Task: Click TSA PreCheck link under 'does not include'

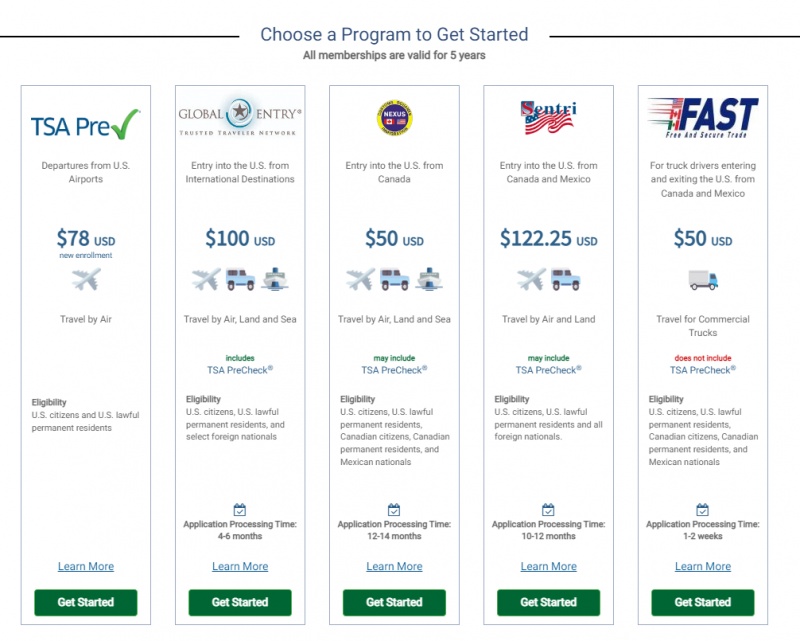Action: (703, 370)
